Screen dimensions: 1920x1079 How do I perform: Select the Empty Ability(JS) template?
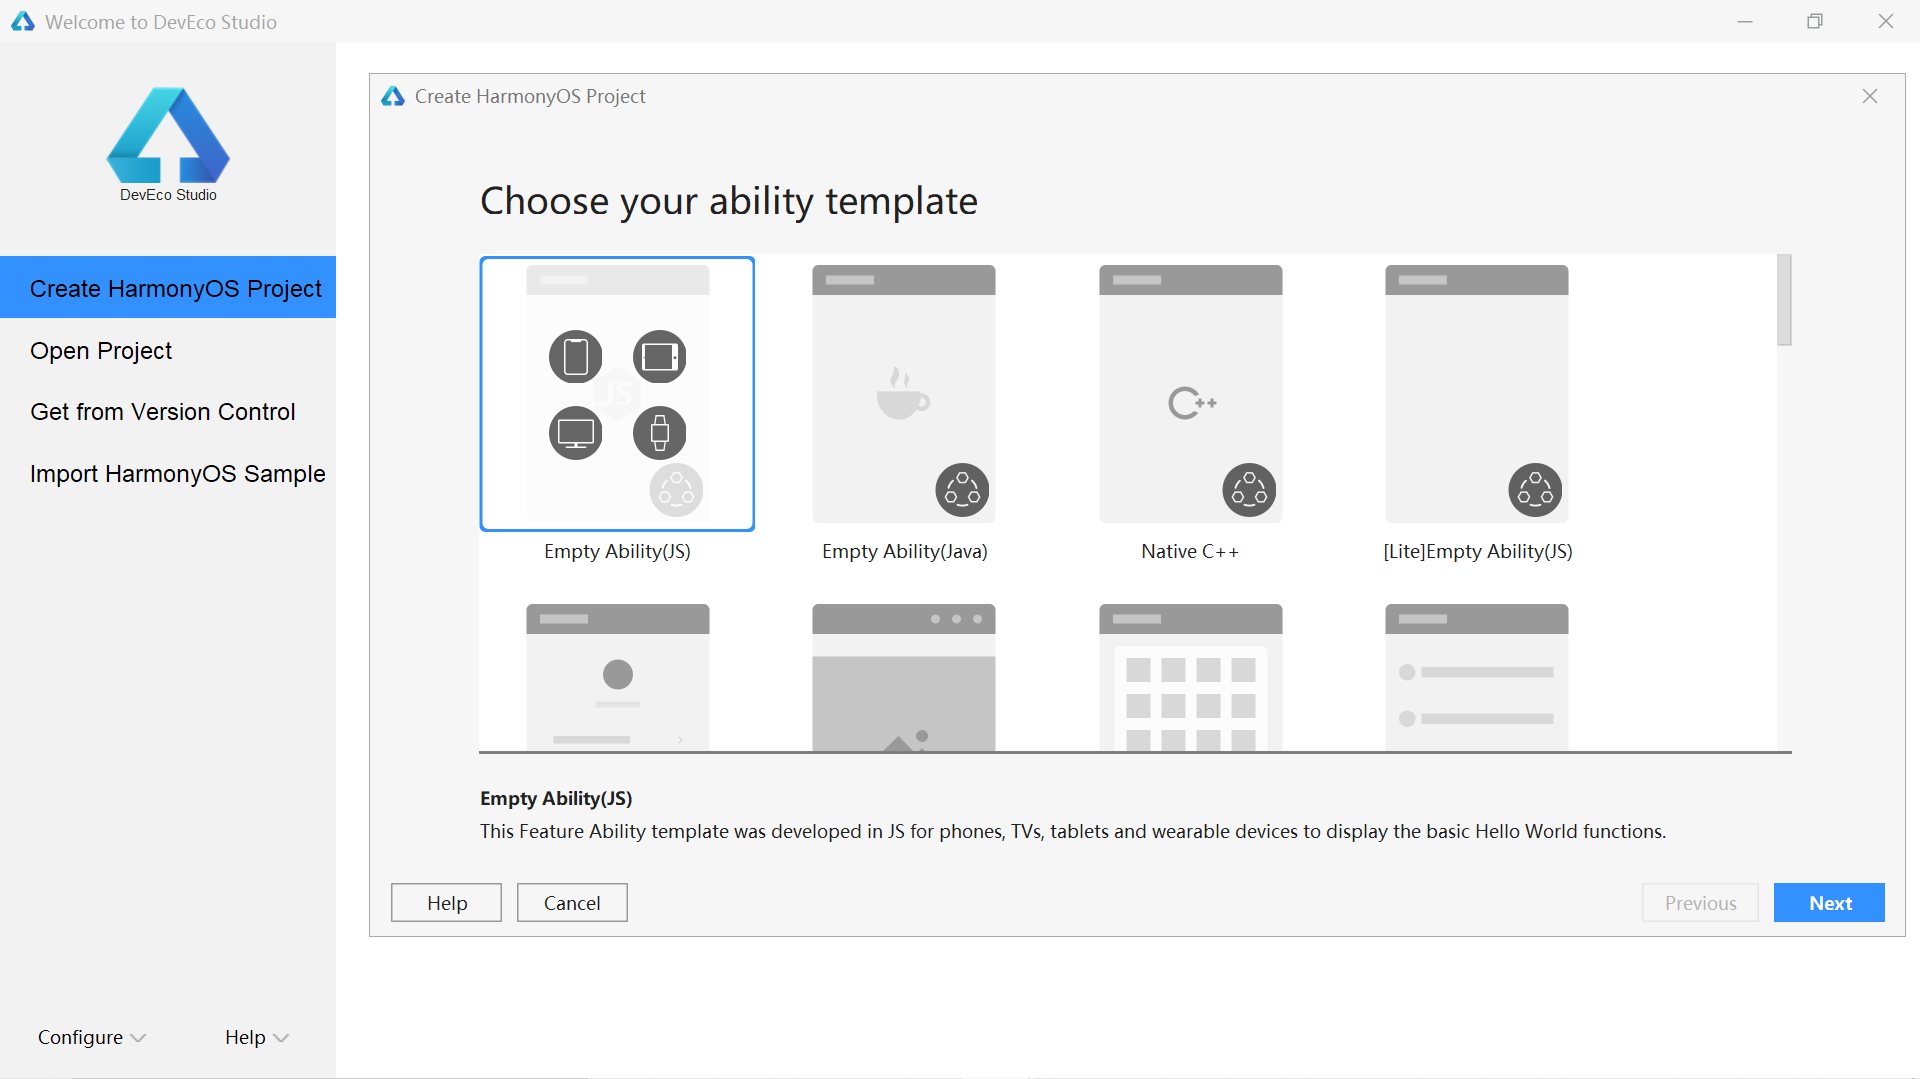pyautogui.click(x=617, y=394)
